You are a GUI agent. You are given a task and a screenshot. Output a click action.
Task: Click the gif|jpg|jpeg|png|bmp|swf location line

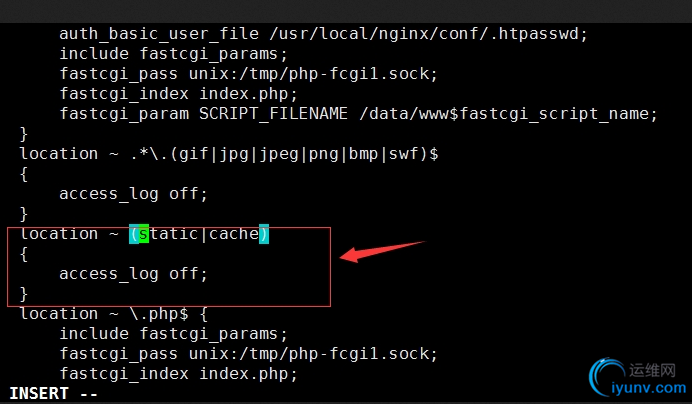click(x=229, y=153)
